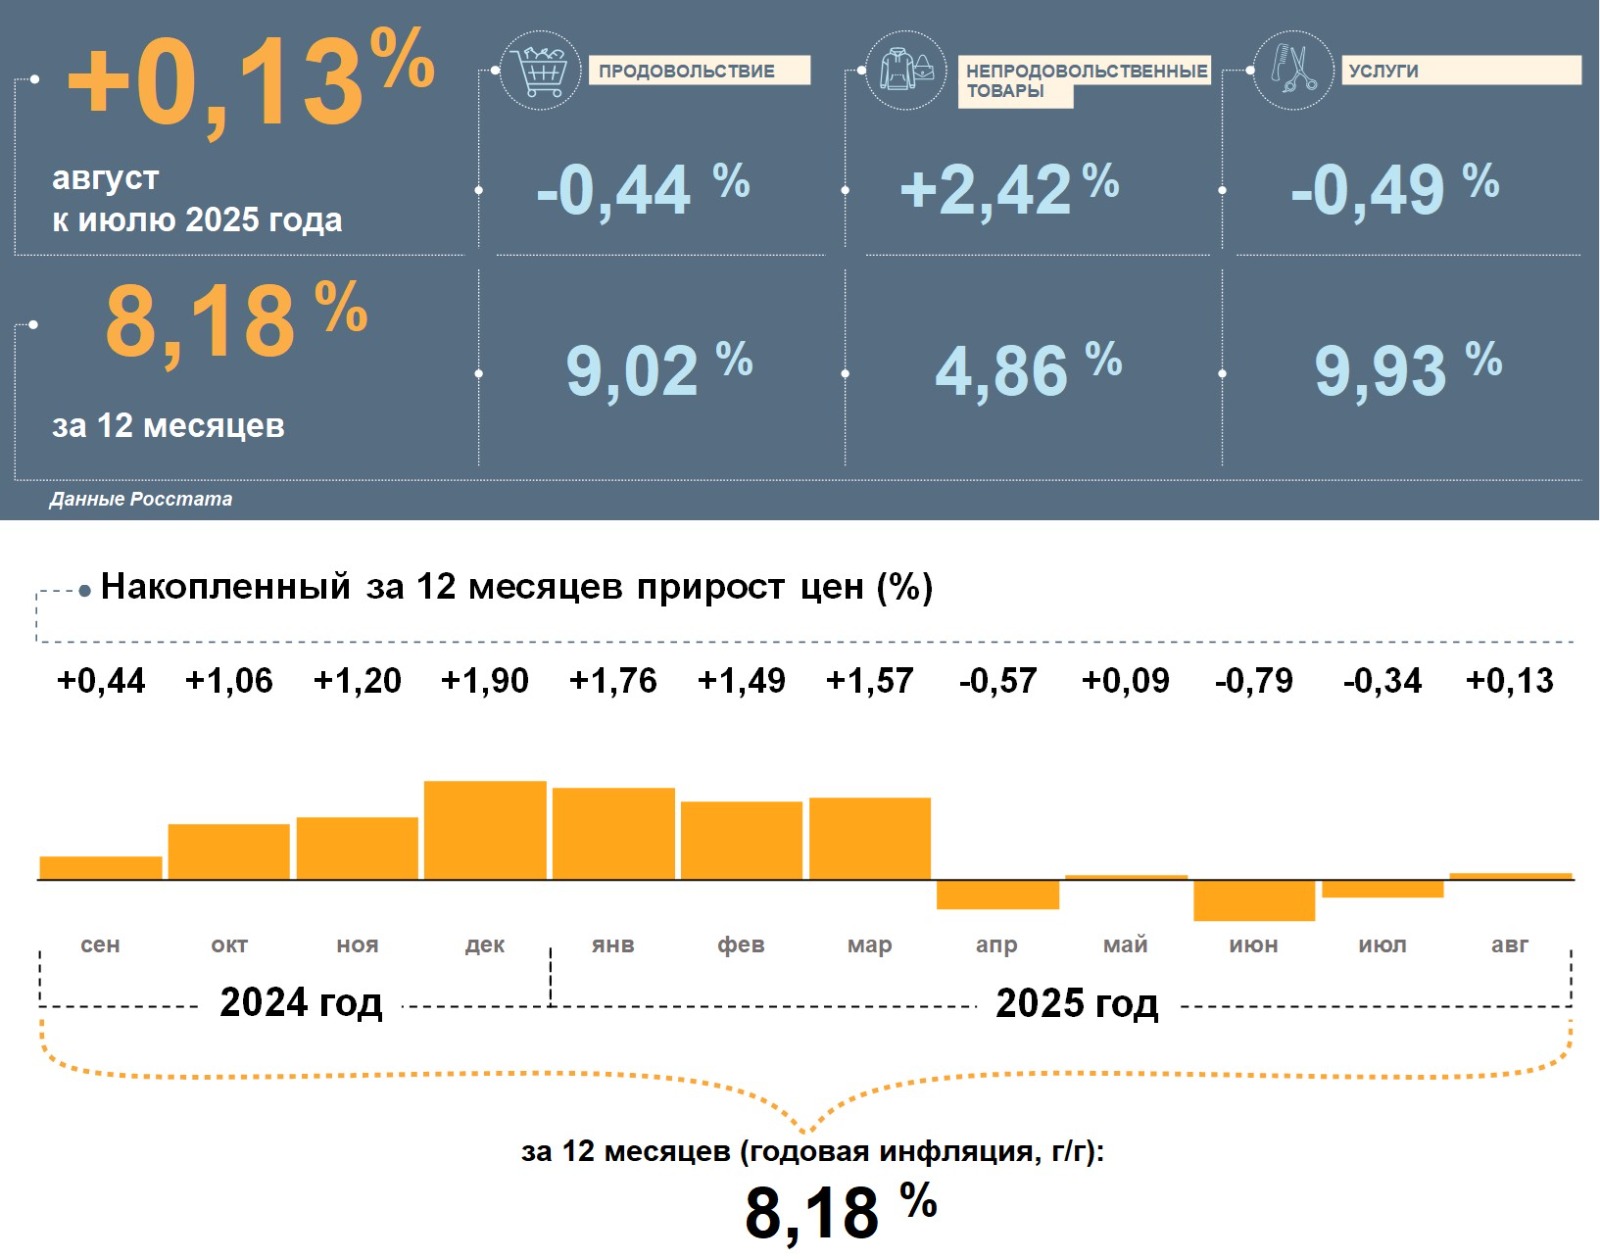Image resolution: width=1600 pixels, height=1259 pixels.
Task: Click the 9,93% services annual value
Action: (x=1407, y=369)
